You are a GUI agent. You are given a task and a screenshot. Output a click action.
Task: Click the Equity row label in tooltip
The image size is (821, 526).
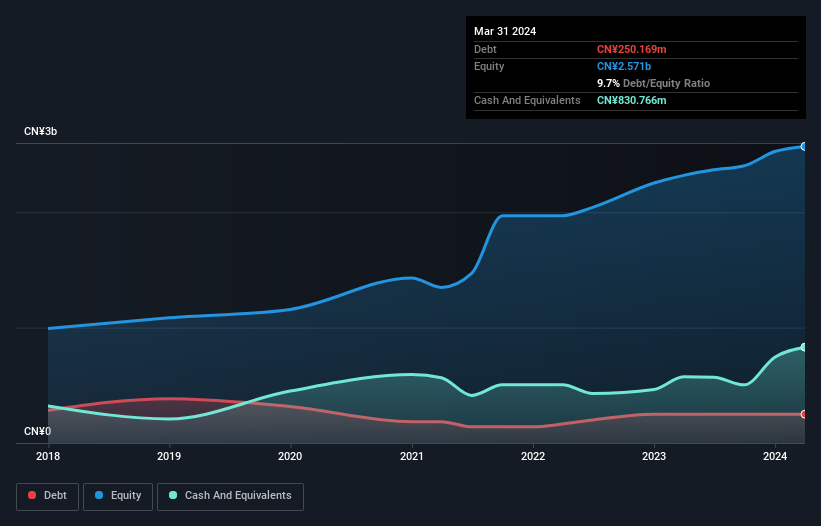489,66
